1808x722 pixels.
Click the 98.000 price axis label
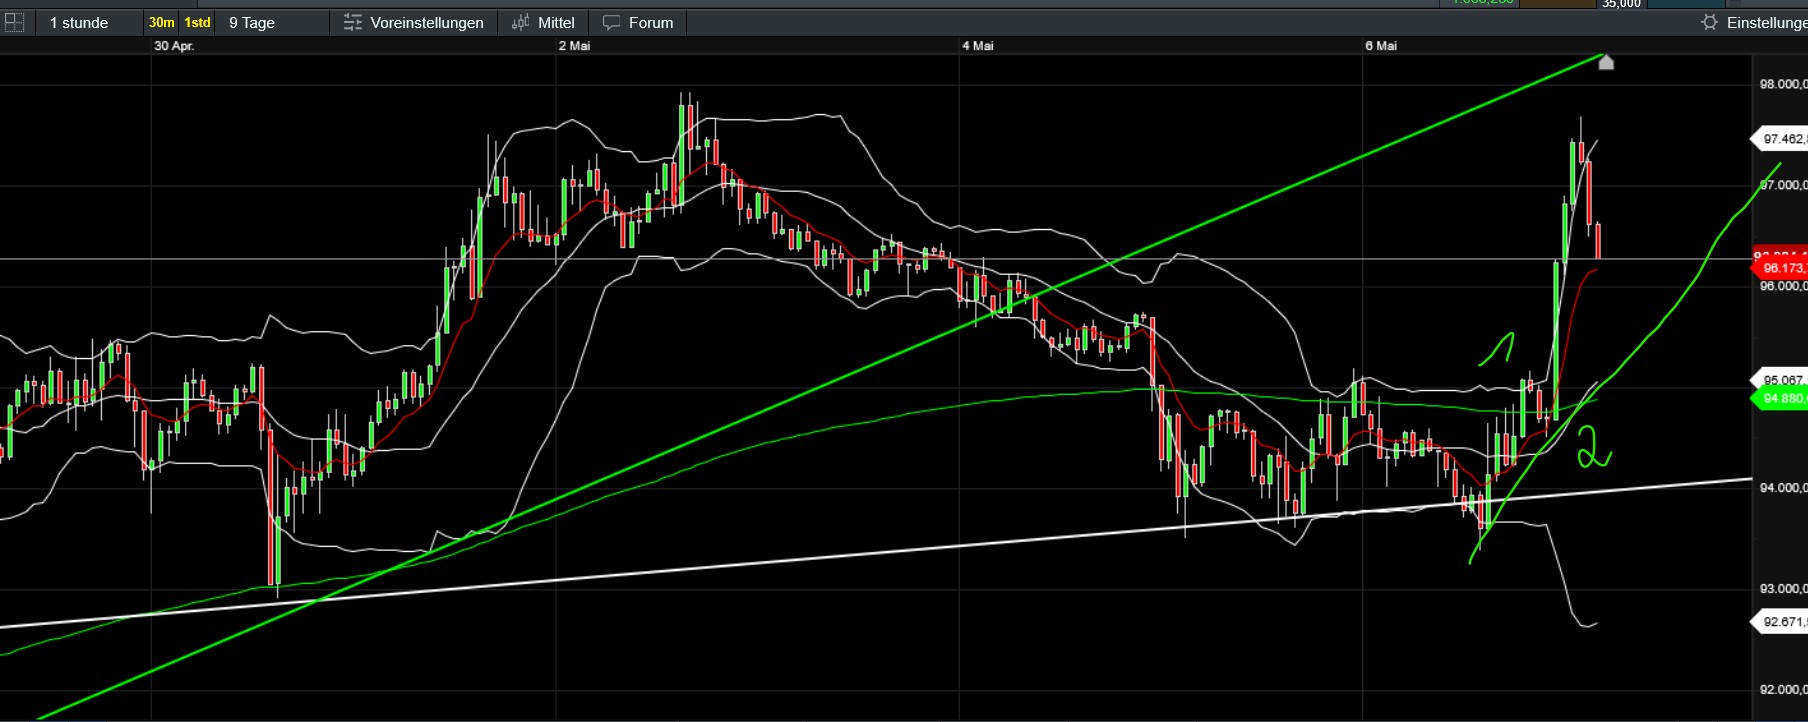1783,84
